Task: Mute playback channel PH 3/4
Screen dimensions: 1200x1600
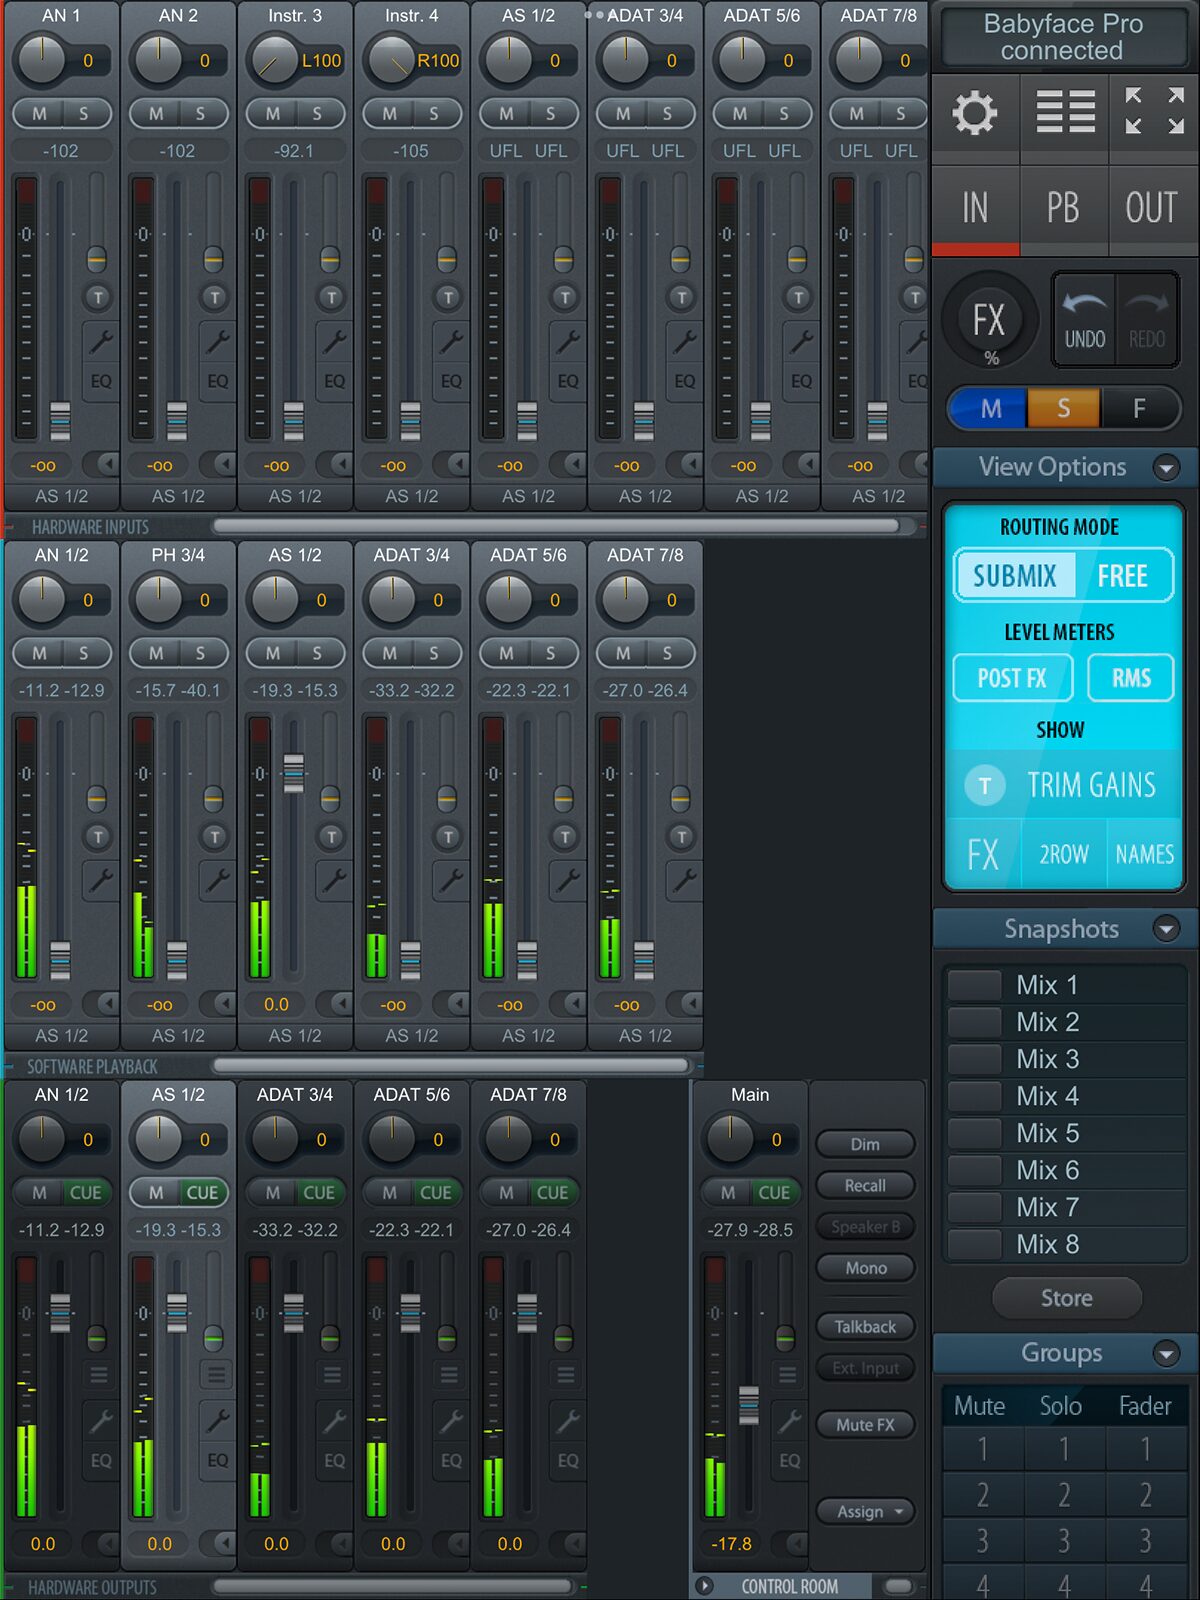Action: [156, 653]
